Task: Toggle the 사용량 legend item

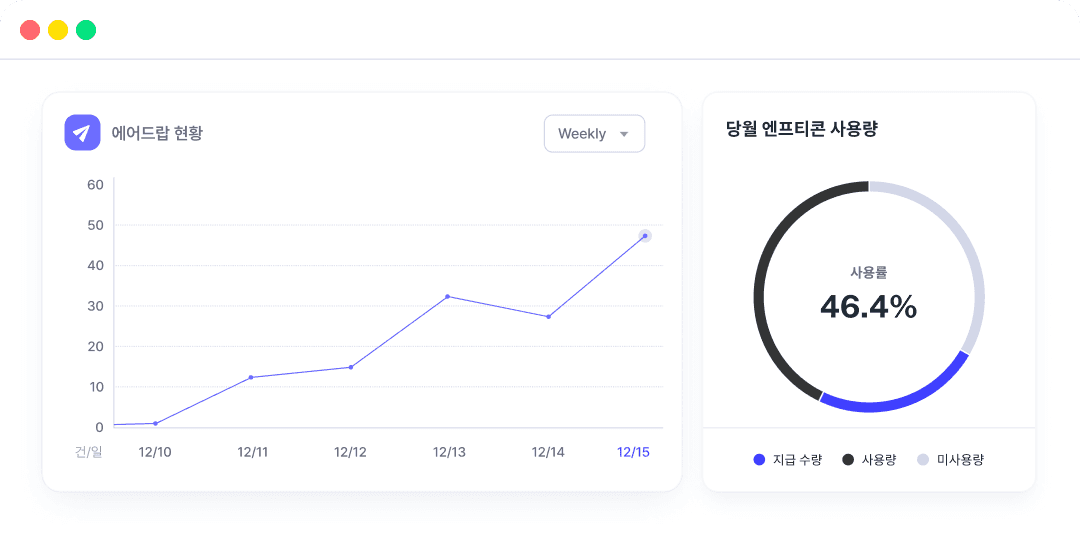Action: (870, 460)
